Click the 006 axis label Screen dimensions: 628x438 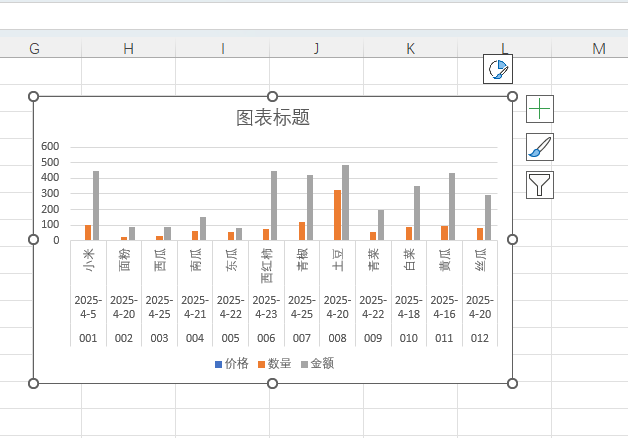tap(266, 338)
